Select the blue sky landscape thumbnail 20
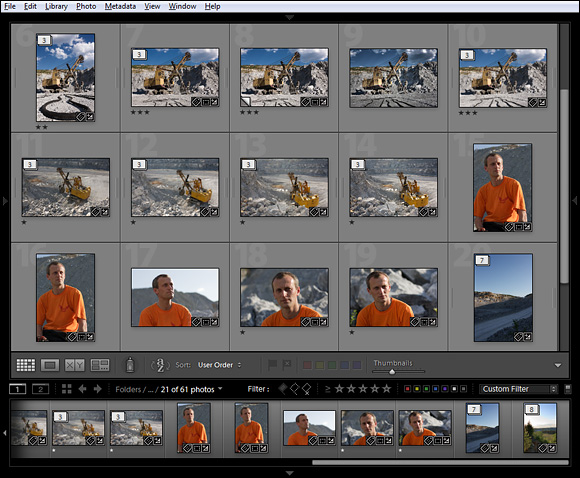Screen dimensions: 580x478 [503, 297]
